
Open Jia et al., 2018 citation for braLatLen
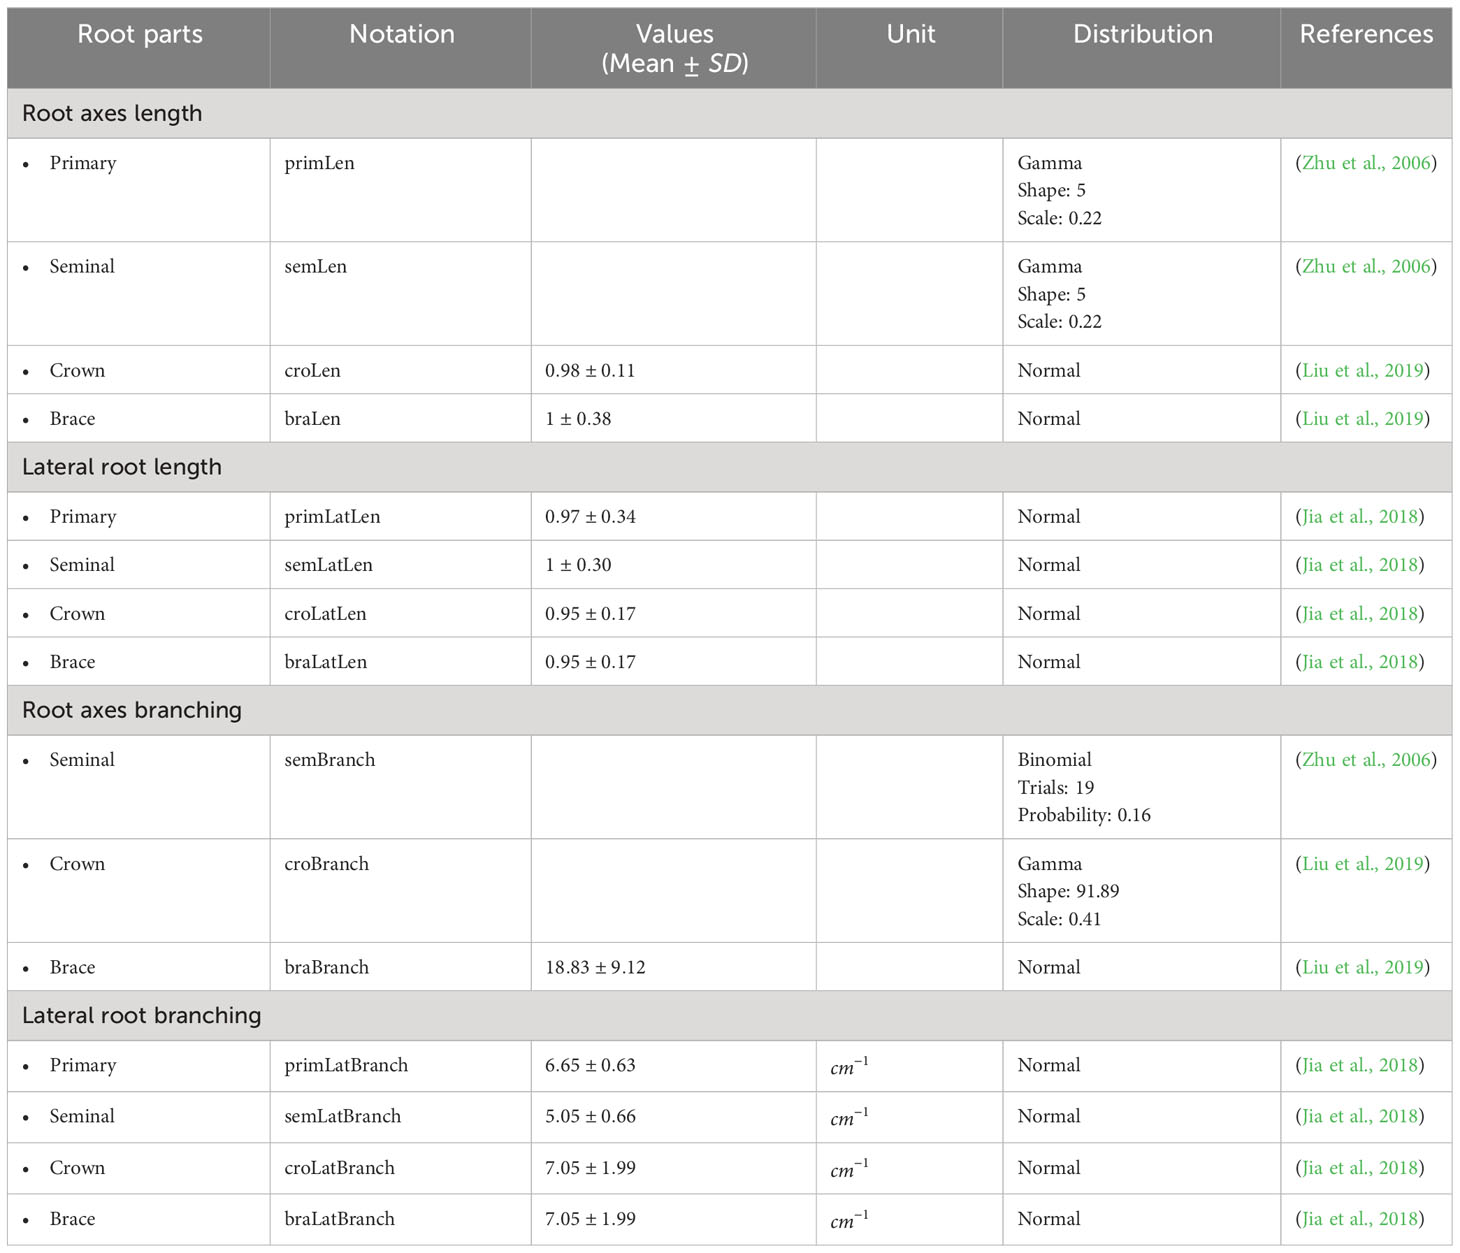(1360, 661)
